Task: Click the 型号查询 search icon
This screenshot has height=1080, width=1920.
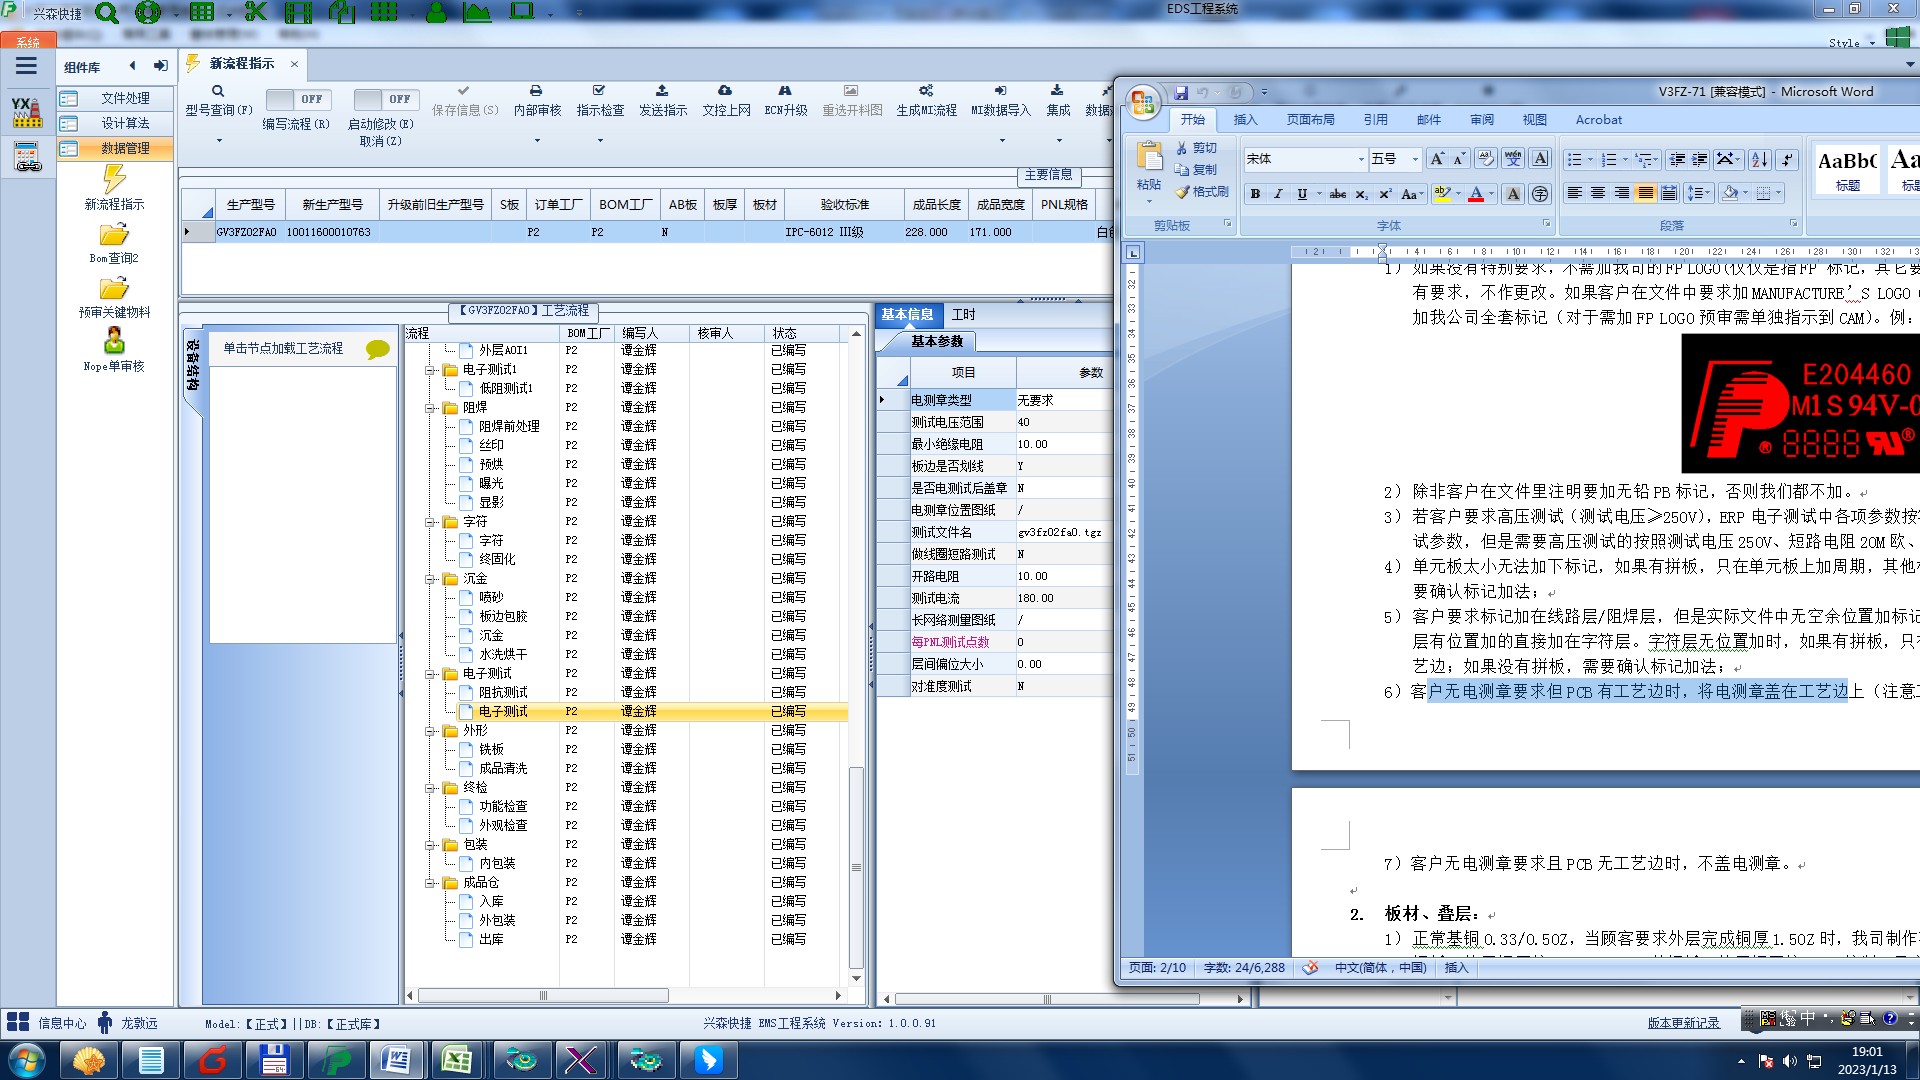Action: (x=218, y=91)
